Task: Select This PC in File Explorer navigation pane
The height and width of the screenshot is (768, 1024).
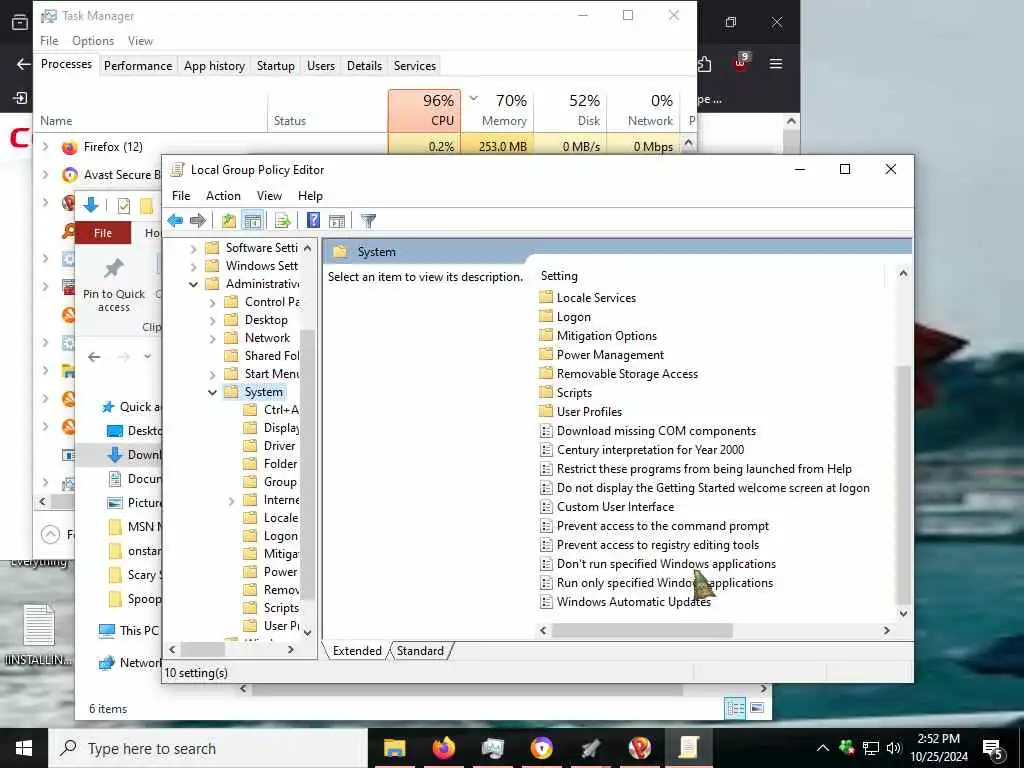Action: point(129,631)
